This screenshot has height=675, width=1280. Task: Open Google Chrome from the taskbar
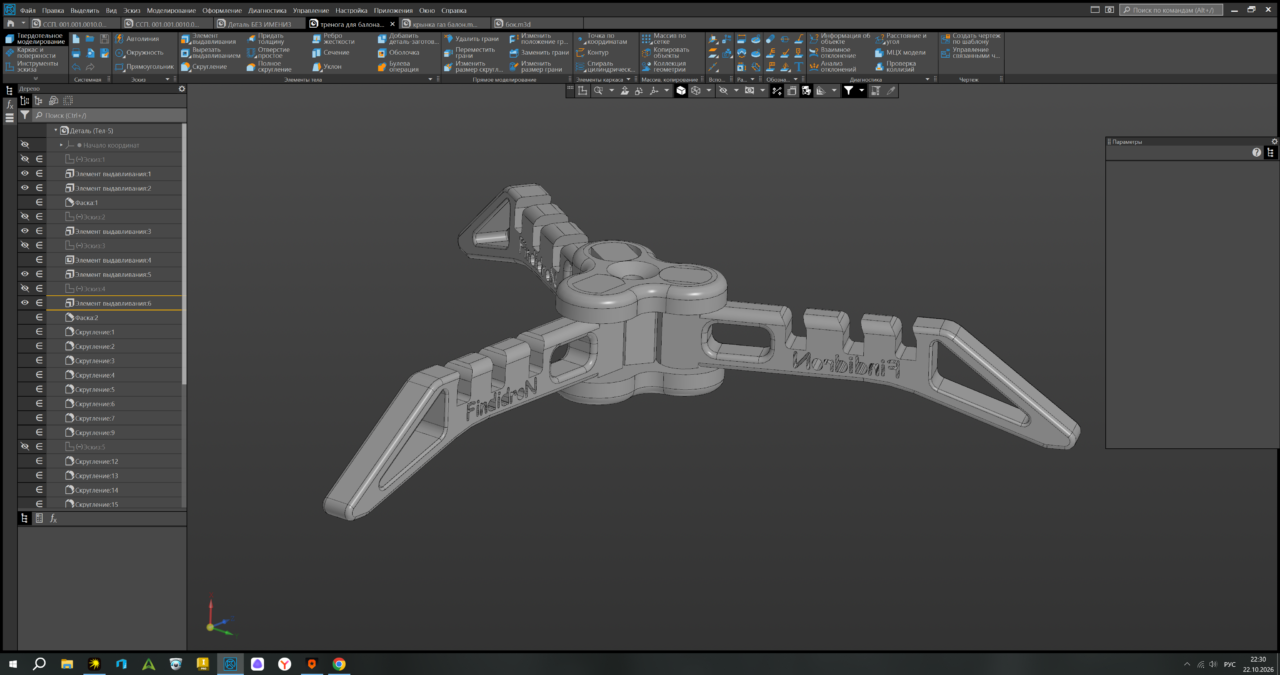pyautogui.click(x=339, y=664)
